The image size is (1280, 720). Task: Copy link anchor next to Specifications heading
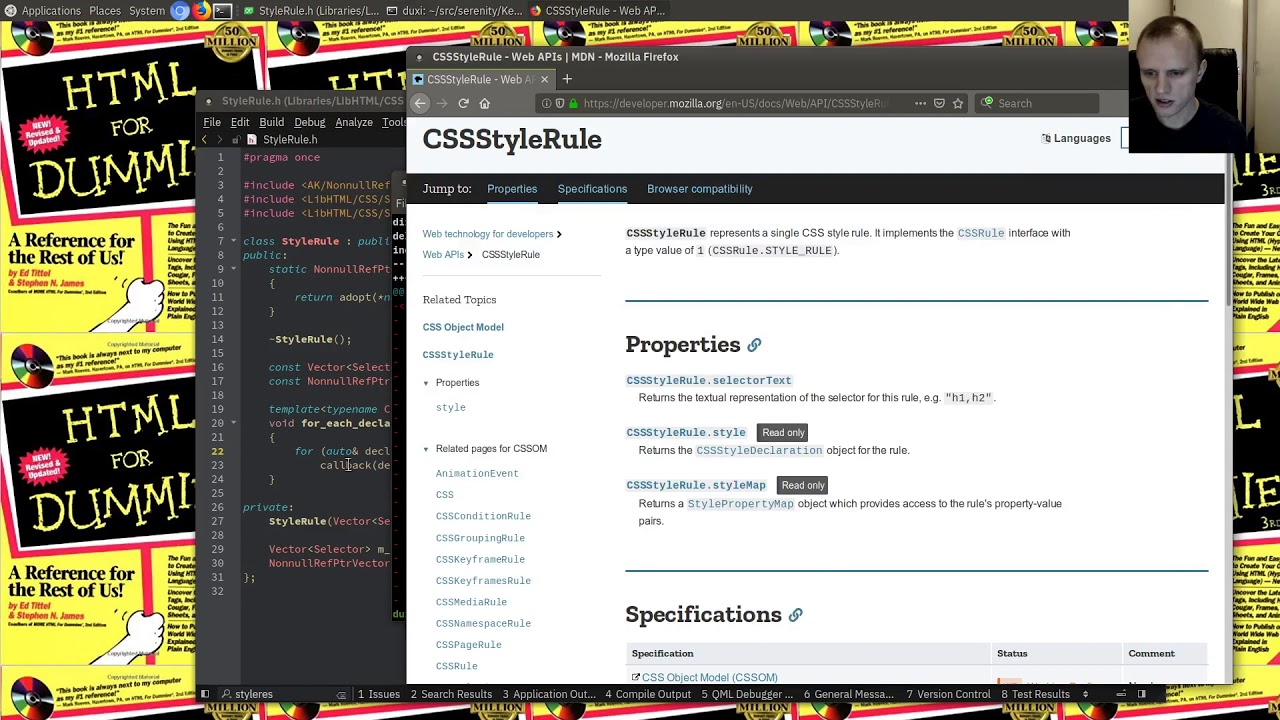point(795,615)
